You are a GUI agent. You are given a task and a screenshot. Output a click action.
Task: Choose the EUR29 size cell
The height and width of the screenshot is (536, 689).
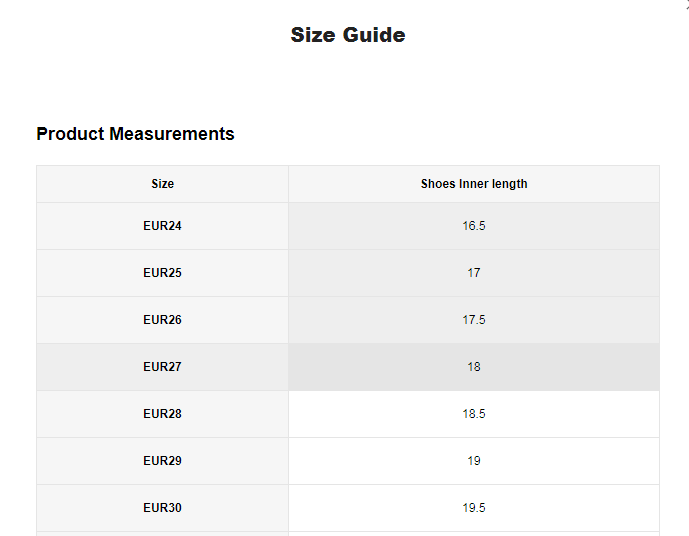click(162, 461)
